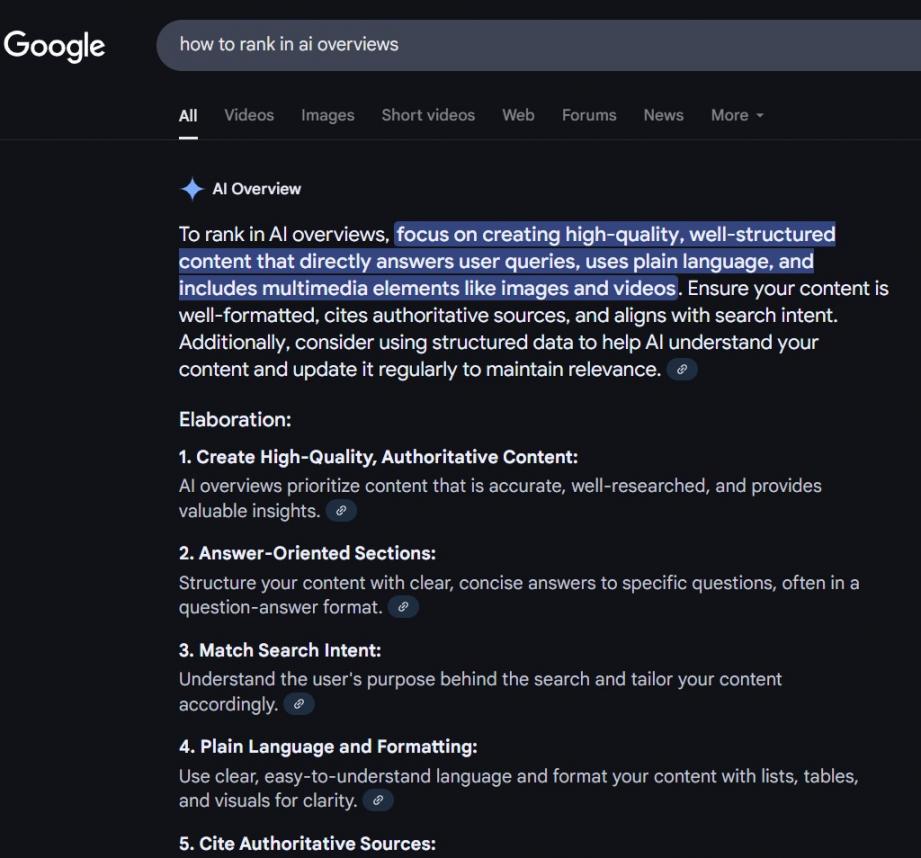Open the Short videos tab

(x=428, y=115)
